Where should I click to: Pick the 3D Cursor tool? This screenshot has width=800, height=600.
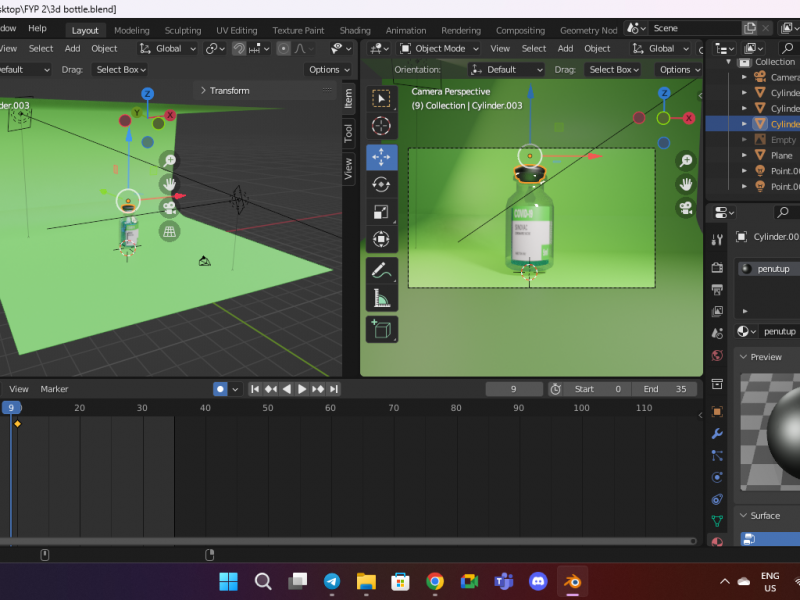pyautogui.click(x=381, y=125)
